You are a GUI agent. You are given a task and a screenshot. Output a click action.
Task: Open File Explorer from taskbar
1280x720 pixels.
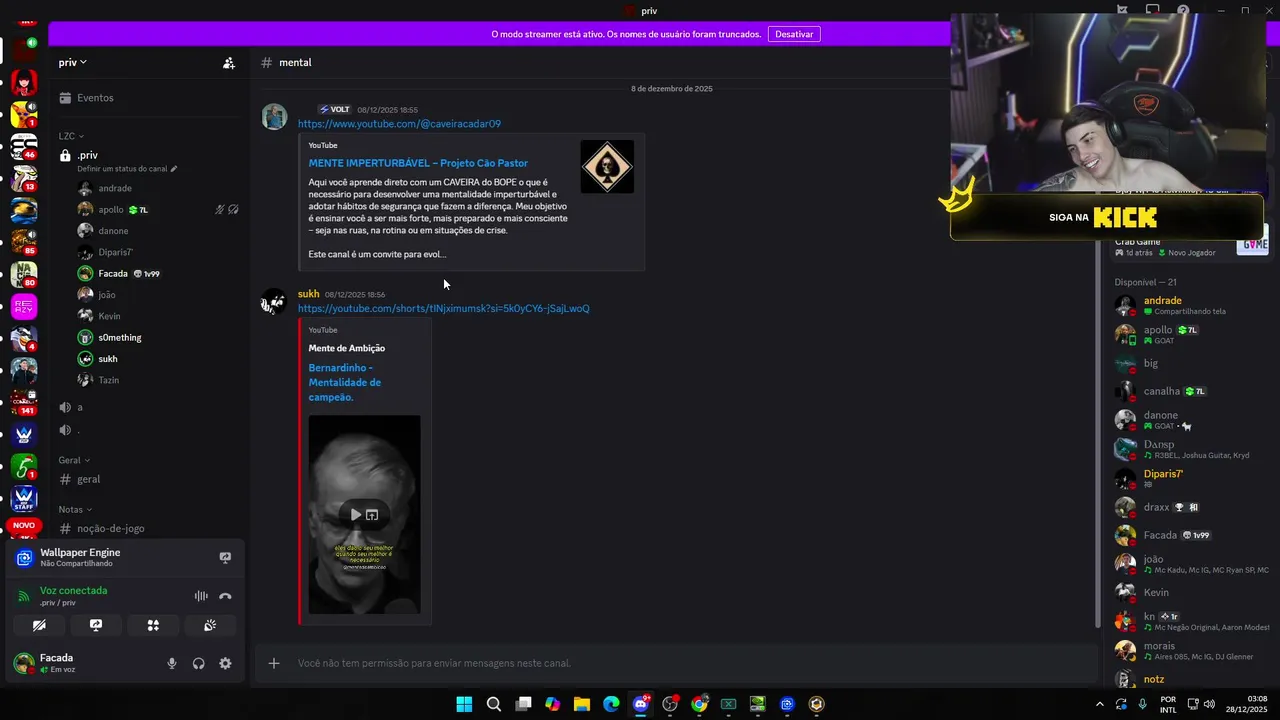point(581,704)
